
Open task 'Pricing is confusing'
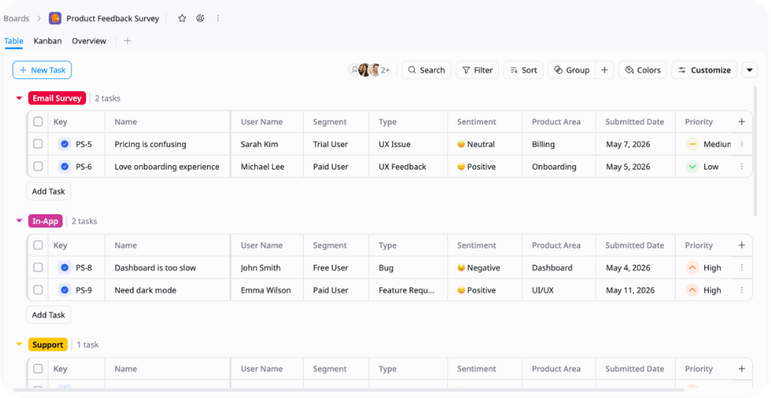[x=150, y=144]
